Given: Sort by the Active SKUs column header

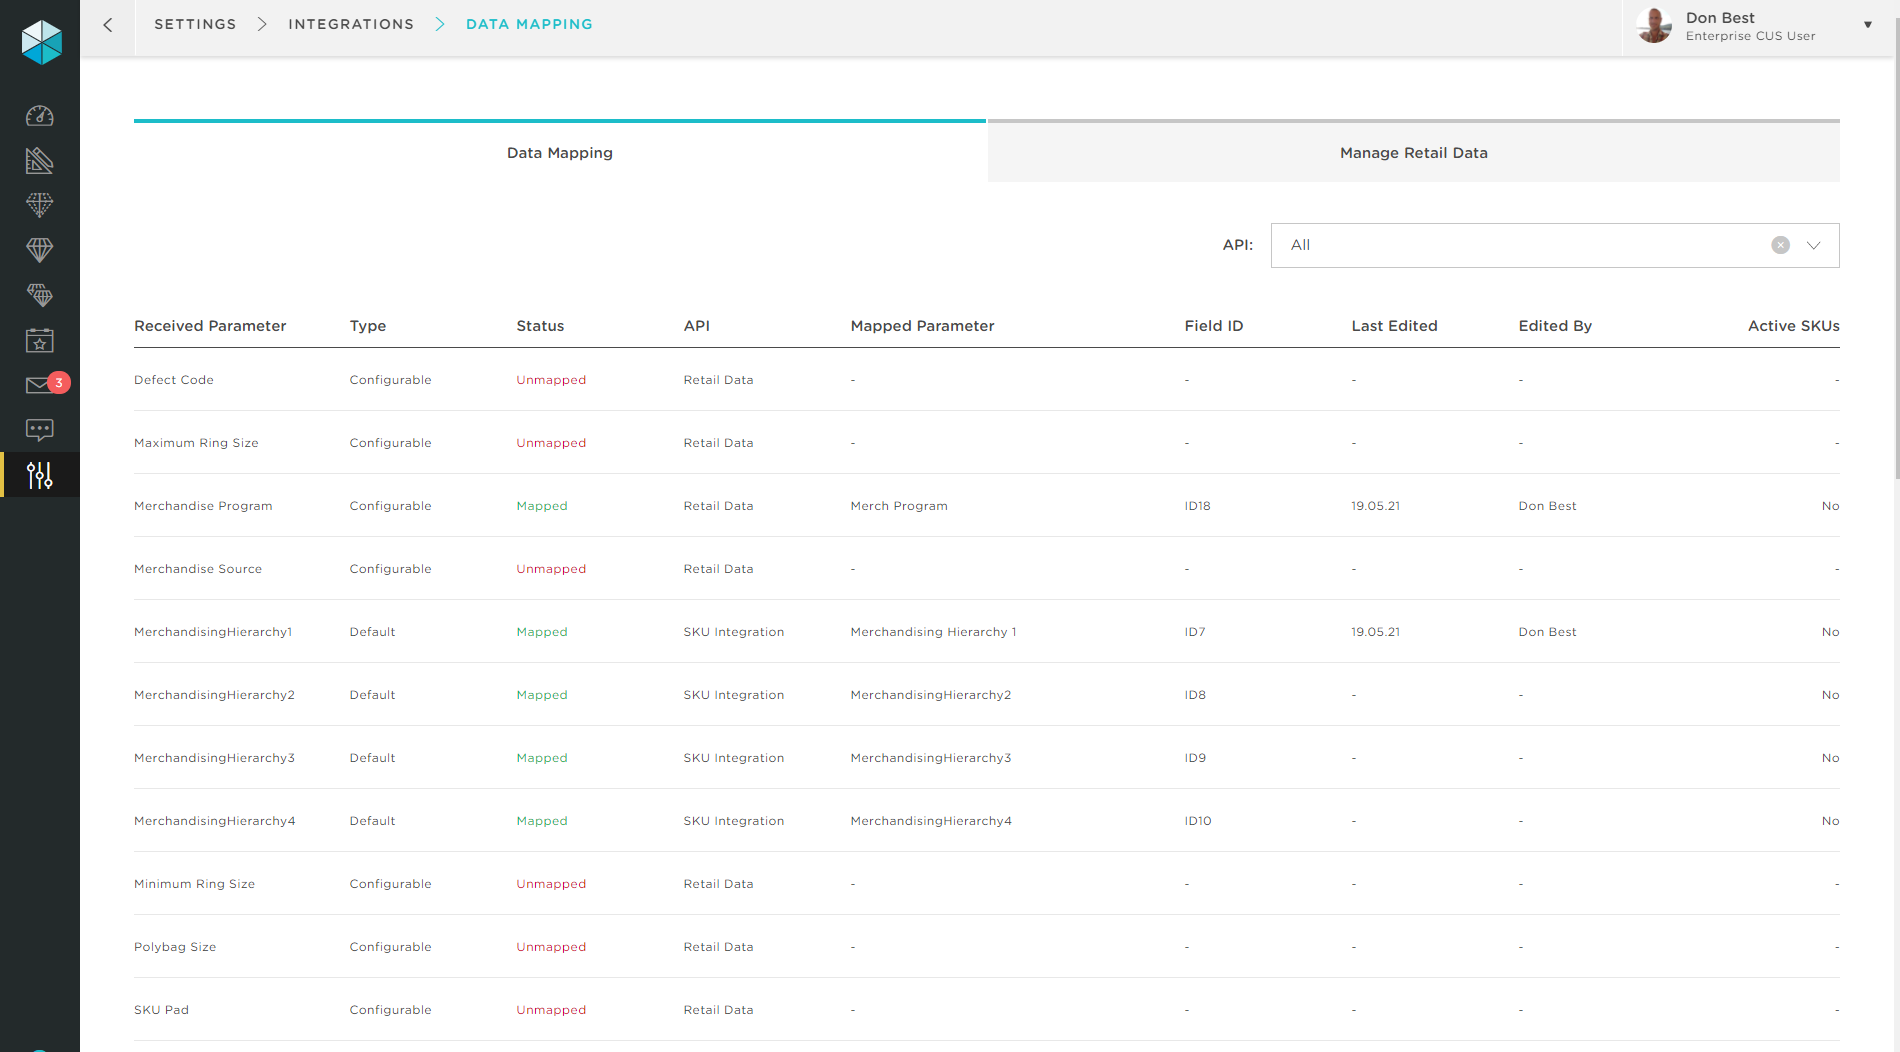Looking at the screenshot, I should coord(1793,326).
